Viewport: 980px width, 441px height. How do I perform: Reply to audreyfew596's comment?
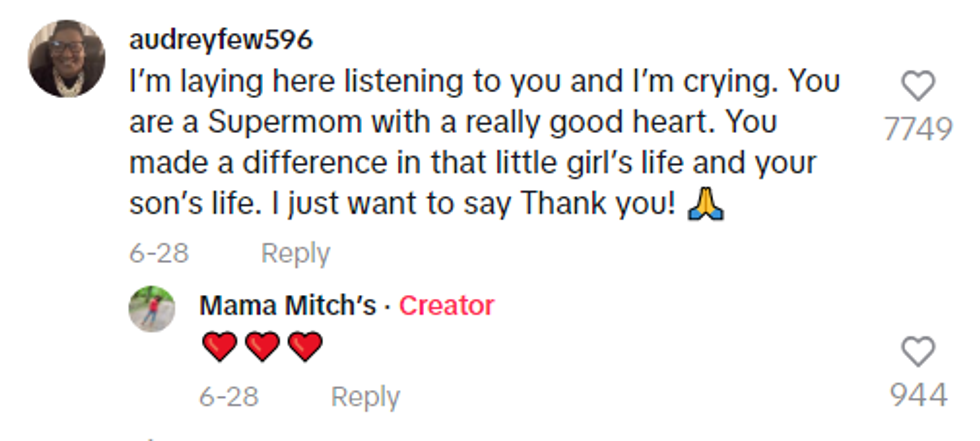(x=295, y=254)
